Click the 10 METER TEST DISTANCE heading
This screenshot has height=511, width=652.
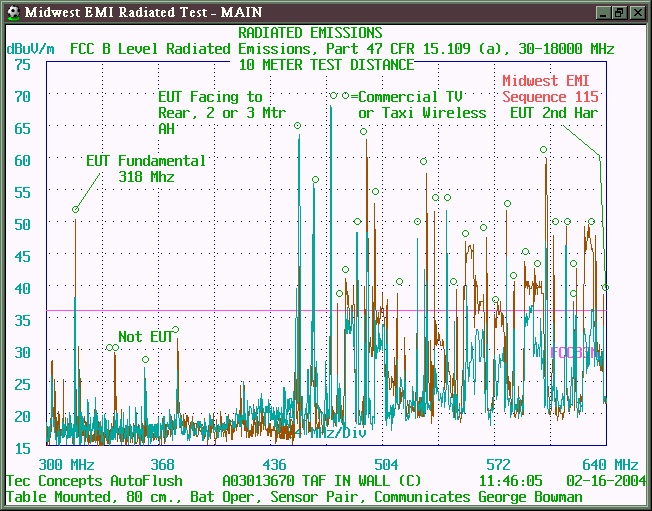[x=326, y=65]
